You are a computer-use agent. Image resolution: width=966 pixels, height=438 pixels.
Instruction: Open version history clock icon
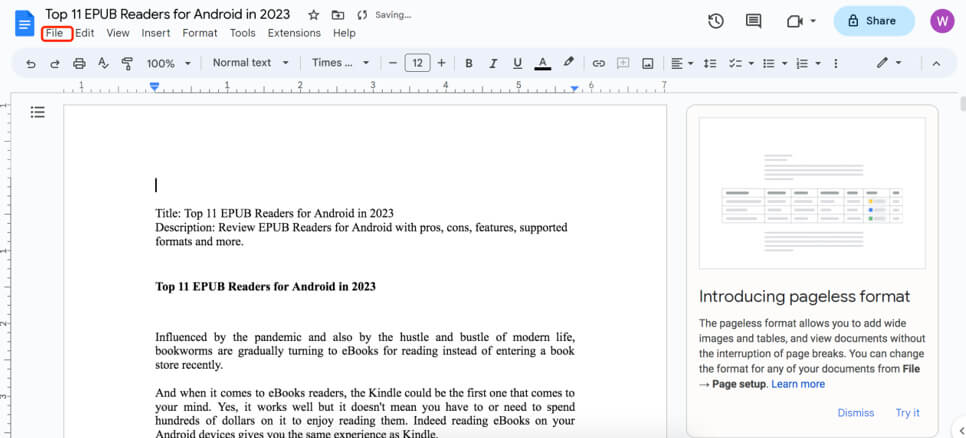[x=715, y=21]
